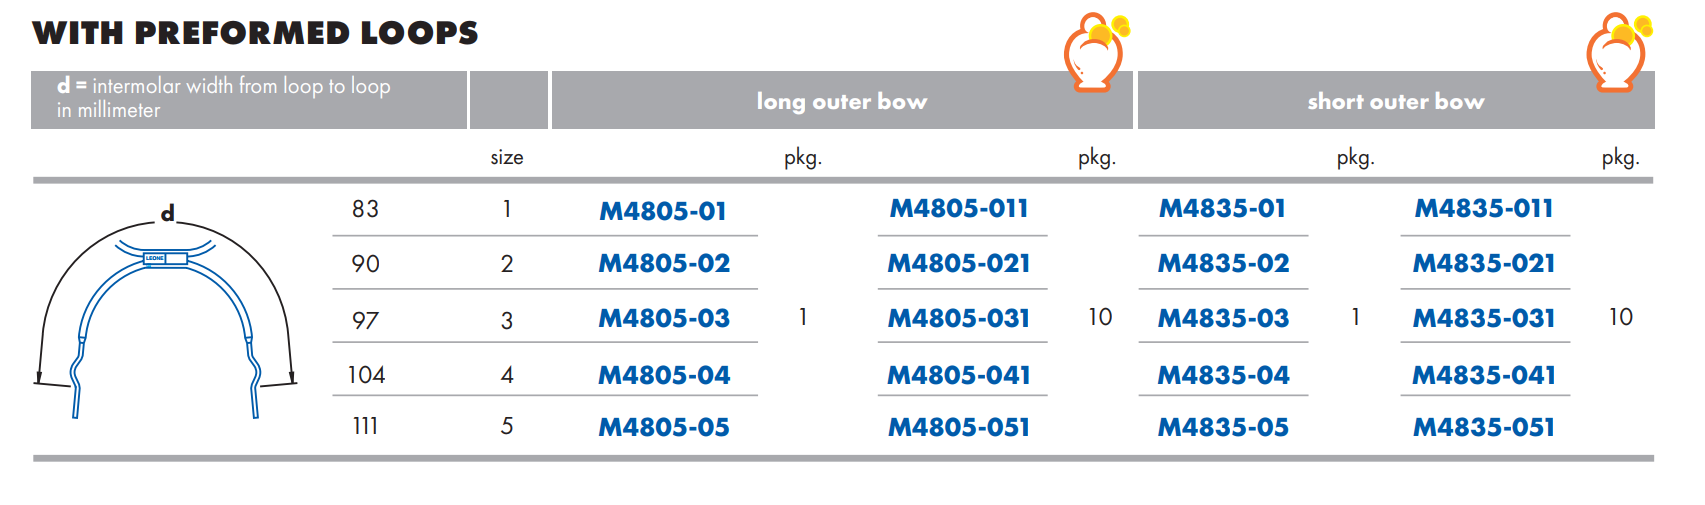This screenshot has width=1705, height=505.
Task: Select product code M4835-03
Action: (1223, 319)
